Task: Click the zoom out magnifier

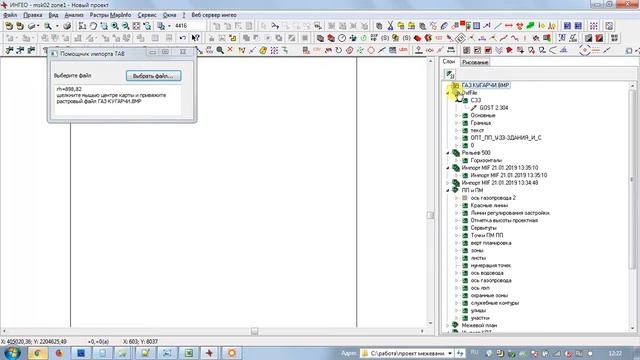Action: pos(126,26)
